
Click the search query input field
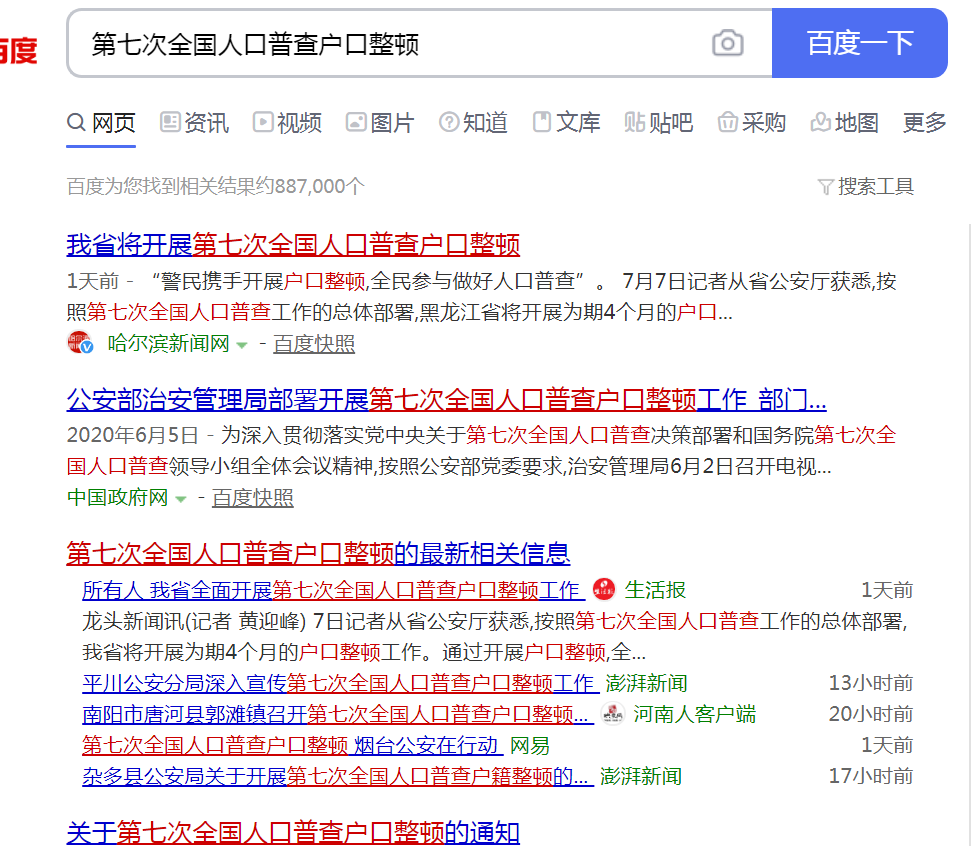(419, 43)
